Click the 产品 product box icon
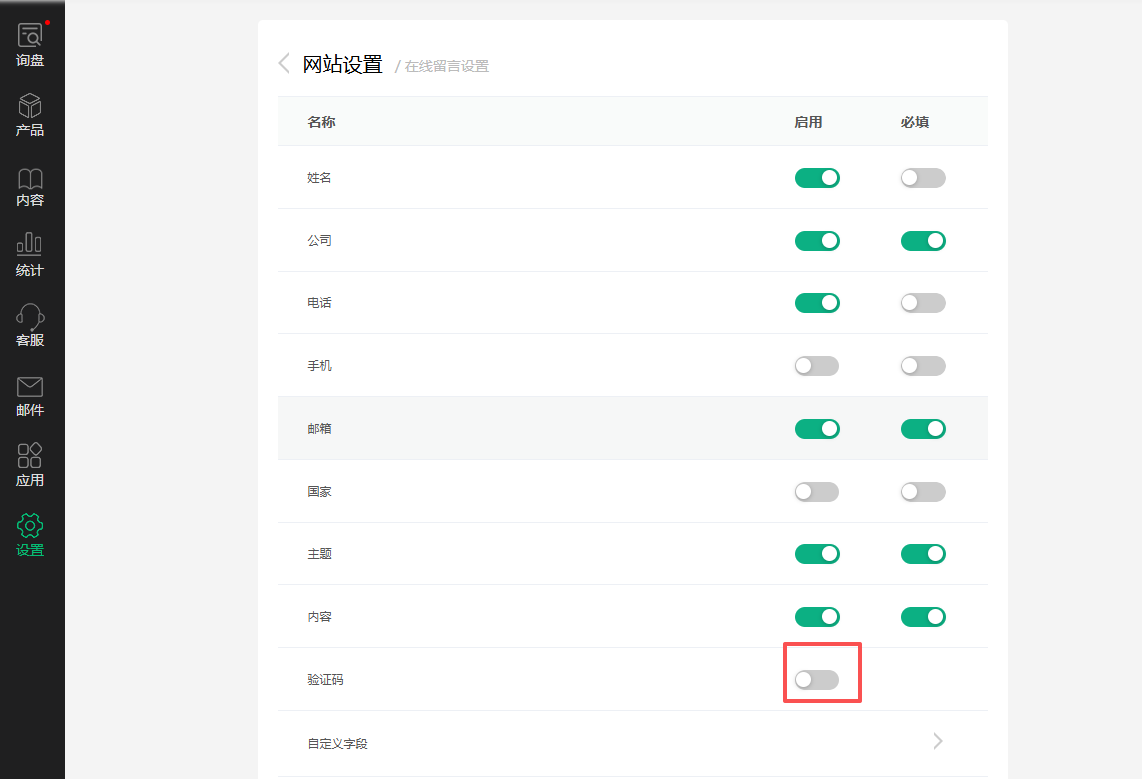Screen dimensions: 1142x779 point(30,106)
